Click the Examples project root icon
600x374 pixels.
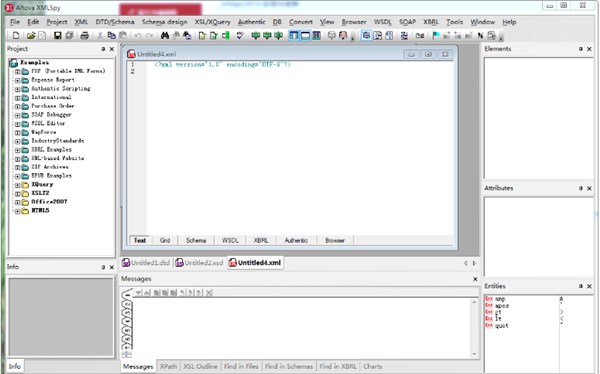coord(13,62)
